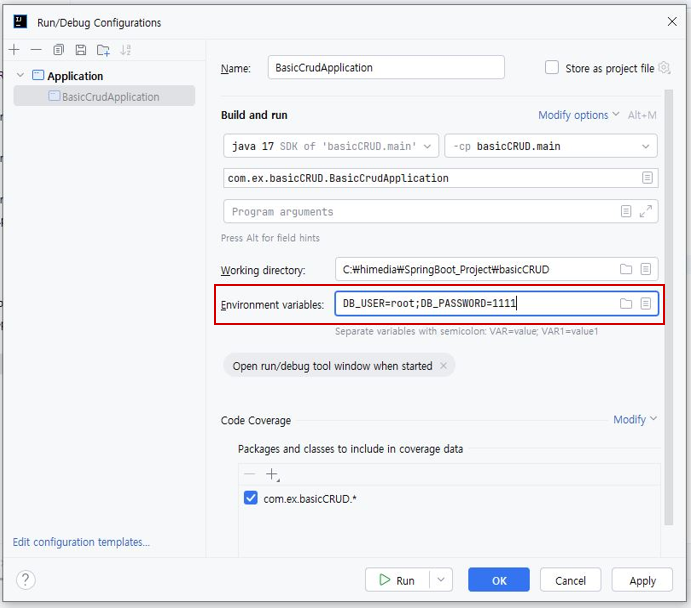Cancel the configuration dialog
Screen dimensions: 694x612
pos(573,582)
